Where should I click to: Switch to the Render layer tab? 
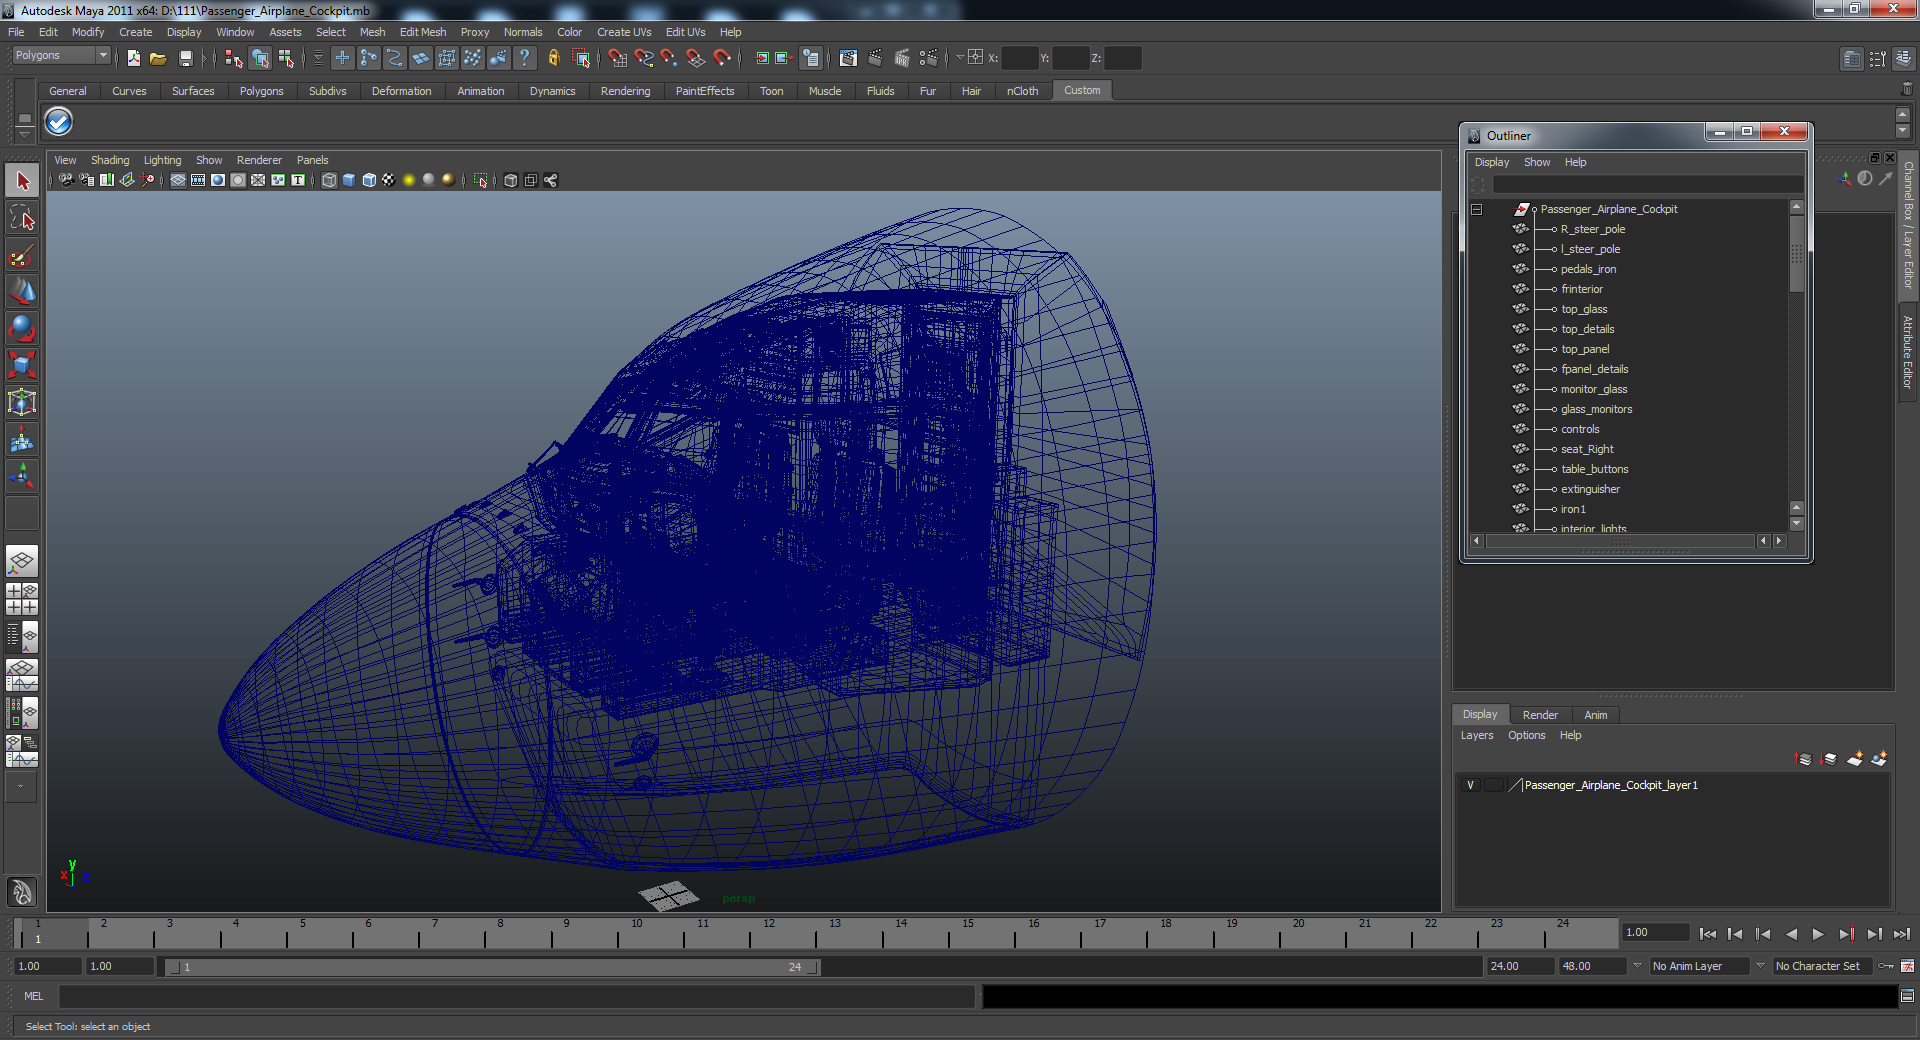[x=1540, y=715]
